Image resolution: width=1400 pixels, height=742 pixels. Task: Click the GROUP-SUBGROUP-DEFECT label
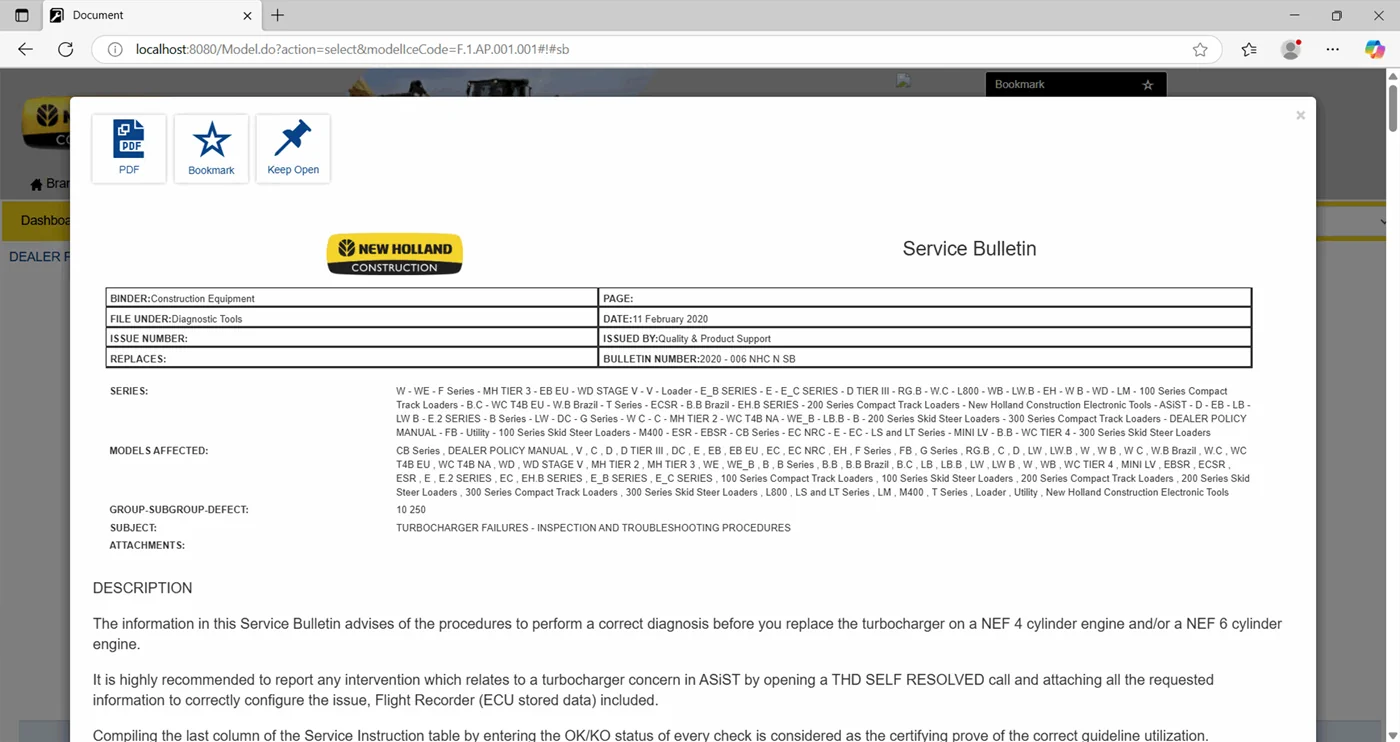pyautogui.click(x=179, y=510)
